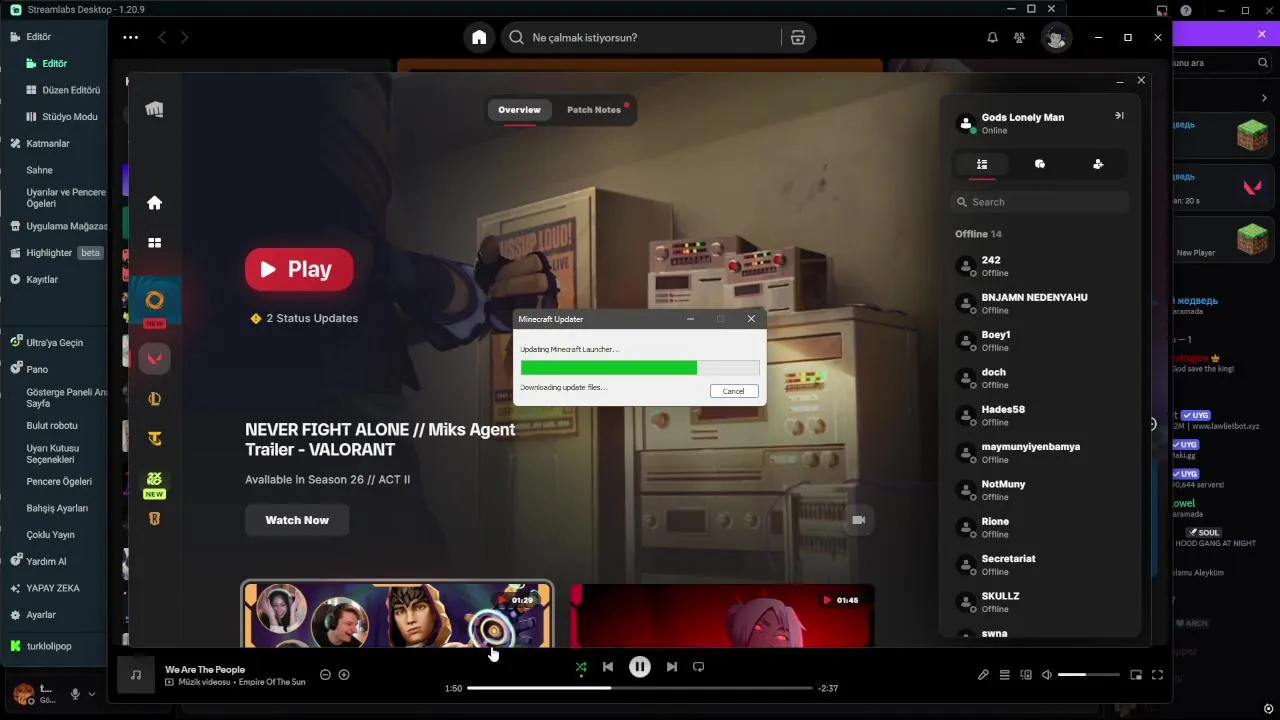Screen dimensions: 1280x720
Task: Open Spotify connect to device
Action: (1026, 675)
